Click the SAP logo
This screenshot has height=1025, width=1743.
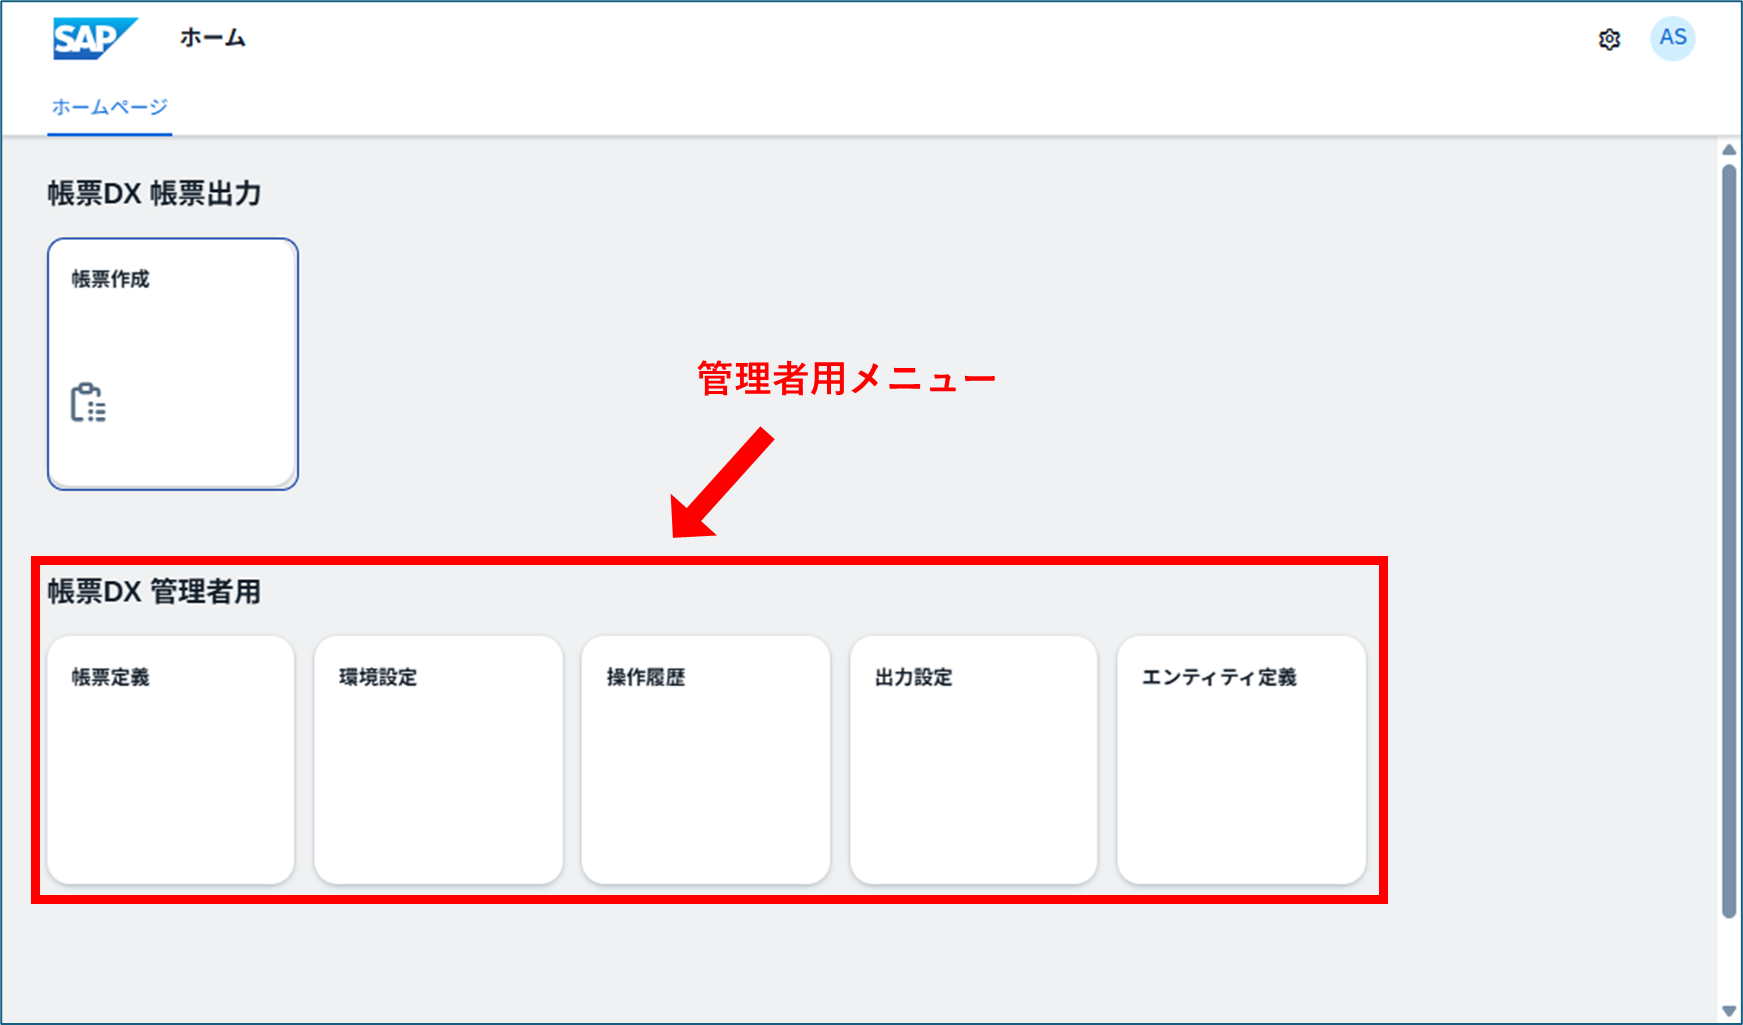93,39
